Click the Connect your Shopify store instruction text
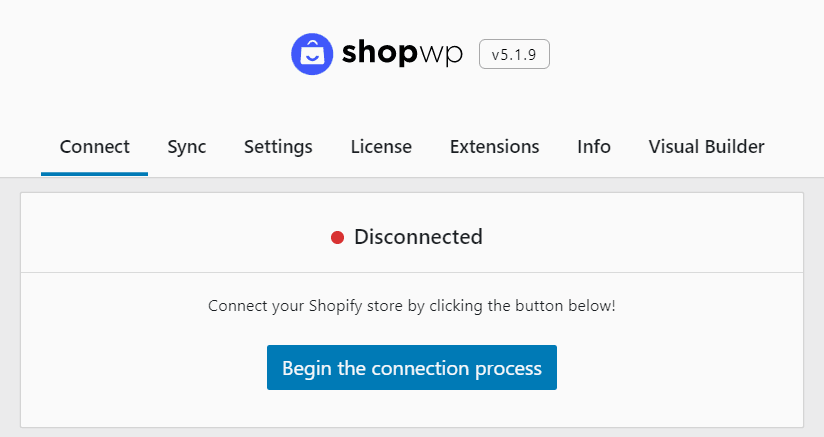Image resolution: width=824 pixels, height=437 pixels. click(412, 306)
